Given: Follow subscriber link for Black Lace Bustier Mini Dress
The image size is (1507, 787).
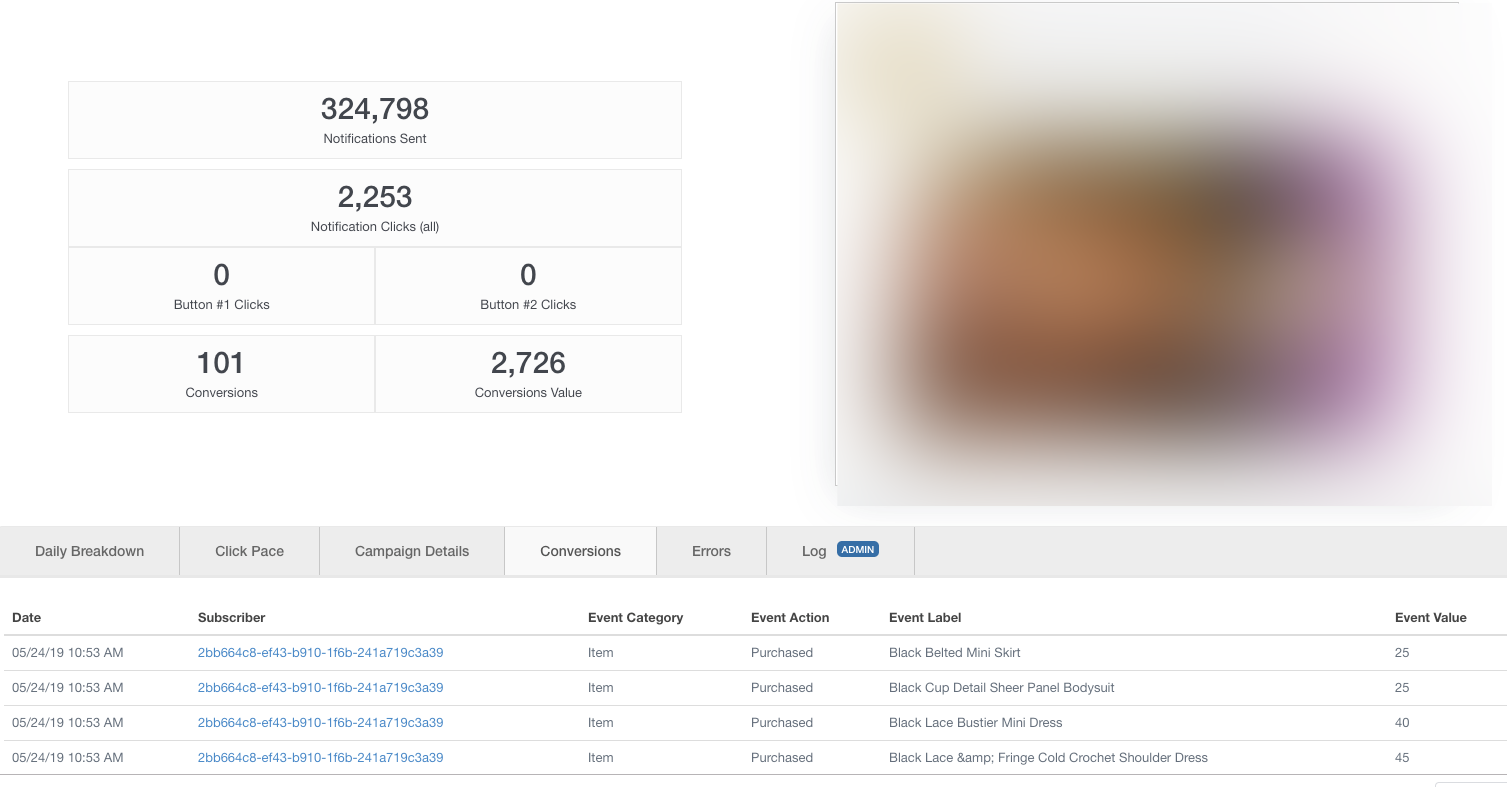Looking at the screenshot, I should tap(321, 723).
